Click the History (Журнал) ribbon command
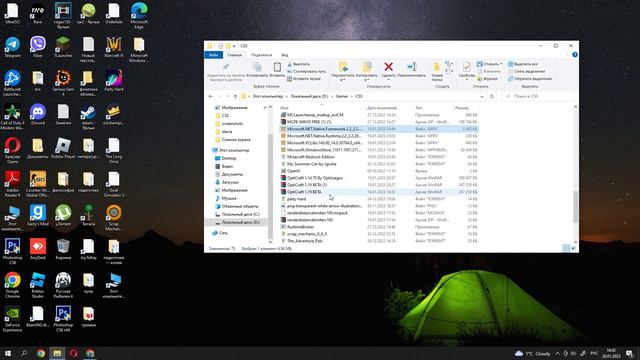This screenshot has height=360, width=640. (488, 79)
